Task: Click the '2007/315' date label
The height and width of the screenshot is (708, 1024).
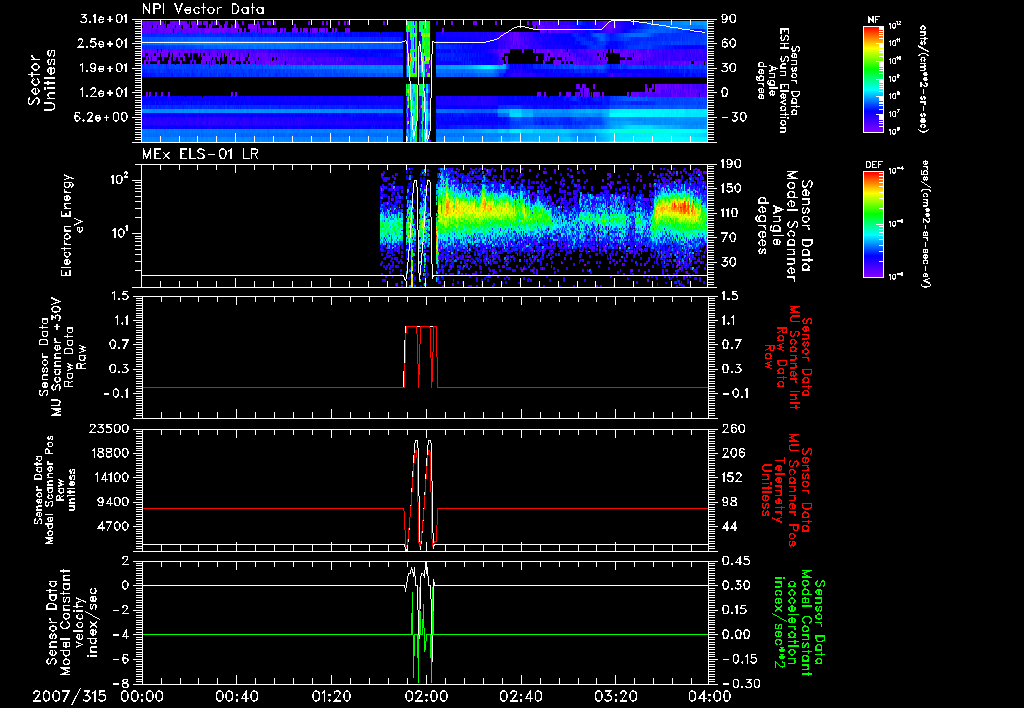Action: point(69,696)
